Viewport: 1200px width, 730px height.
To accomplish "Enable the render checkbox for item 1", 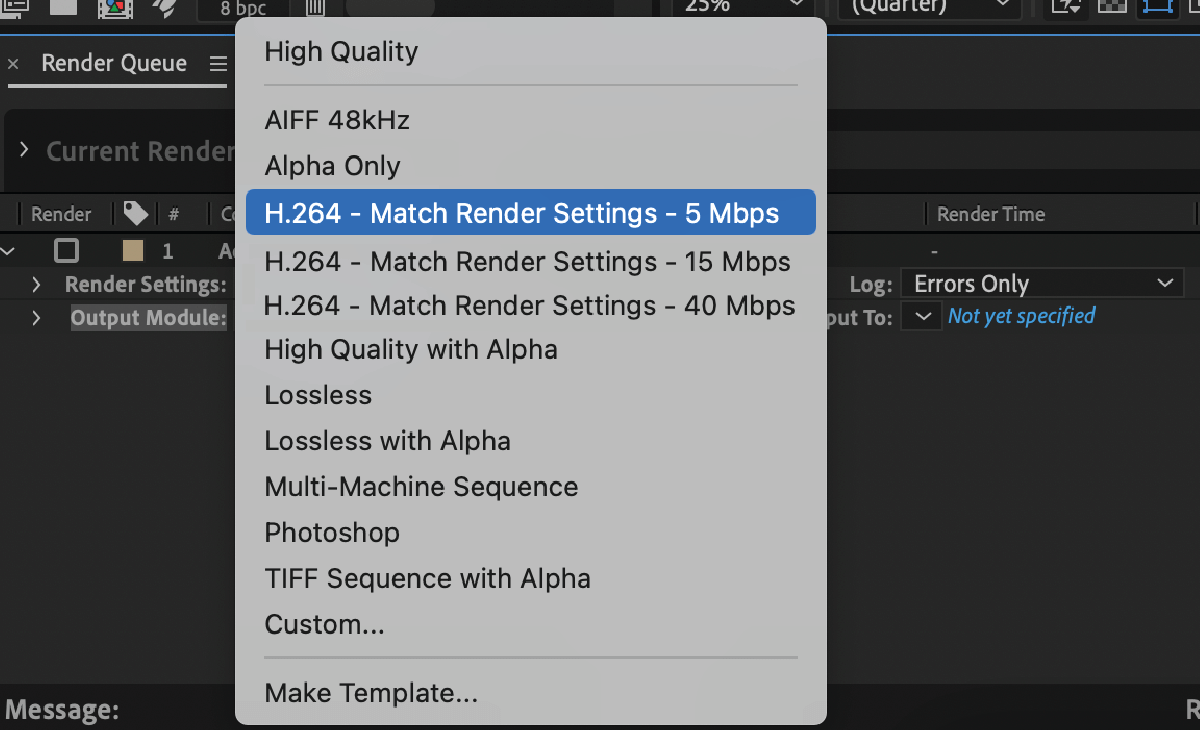I will tap(66, 250).
